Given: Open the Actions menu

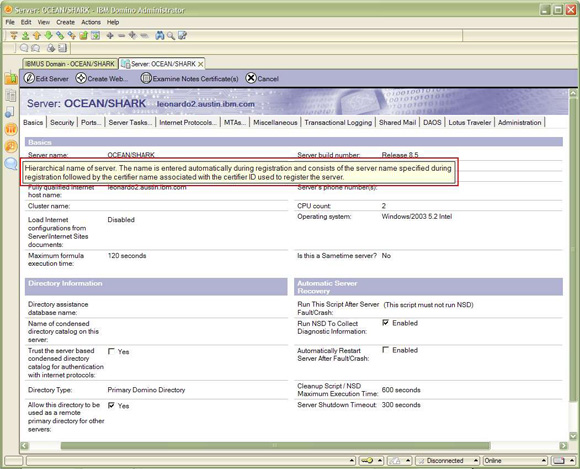Looking at the screenshot, I should [x=91, y=22].
